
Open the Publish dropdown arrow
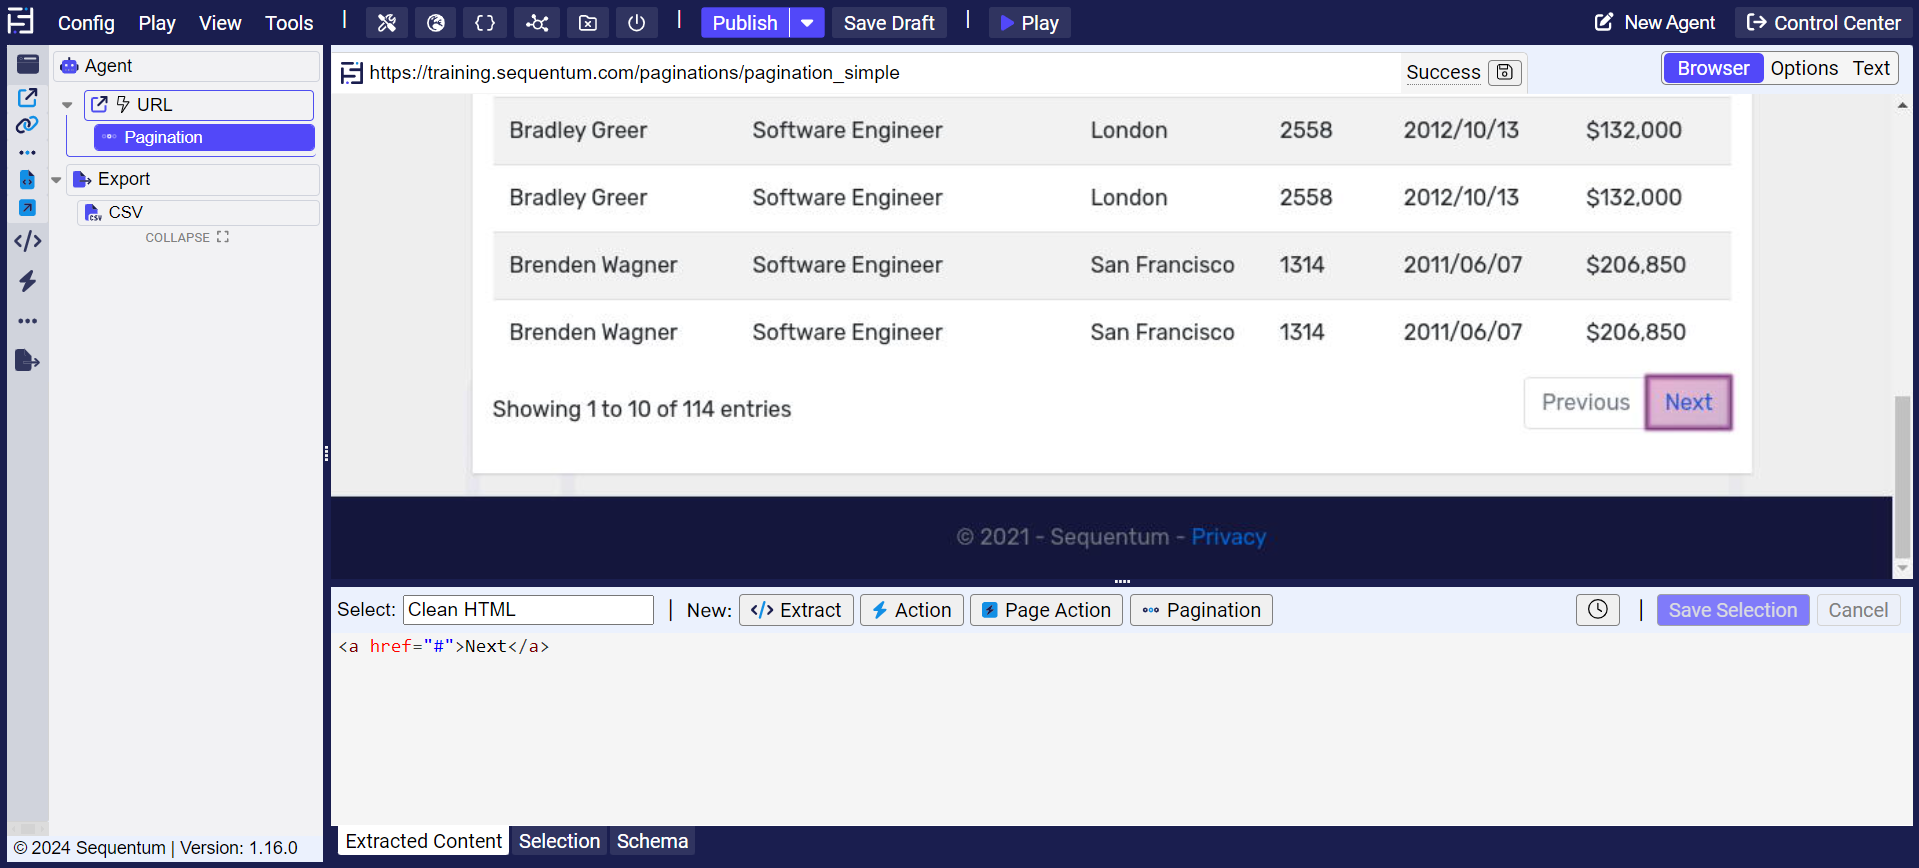click(807, 23)
